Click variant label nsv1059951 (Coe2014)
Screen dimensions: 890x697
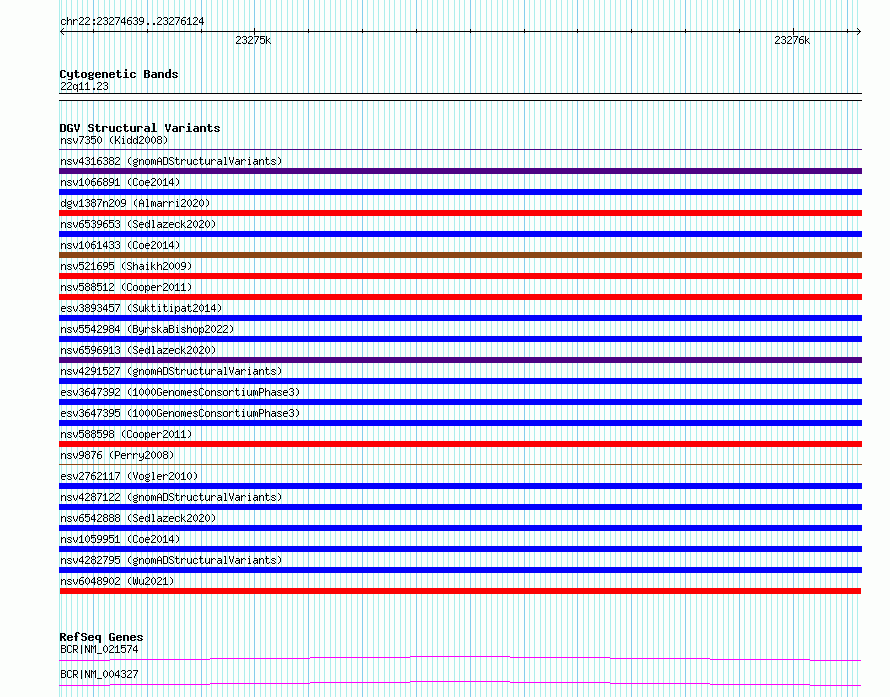120,539
